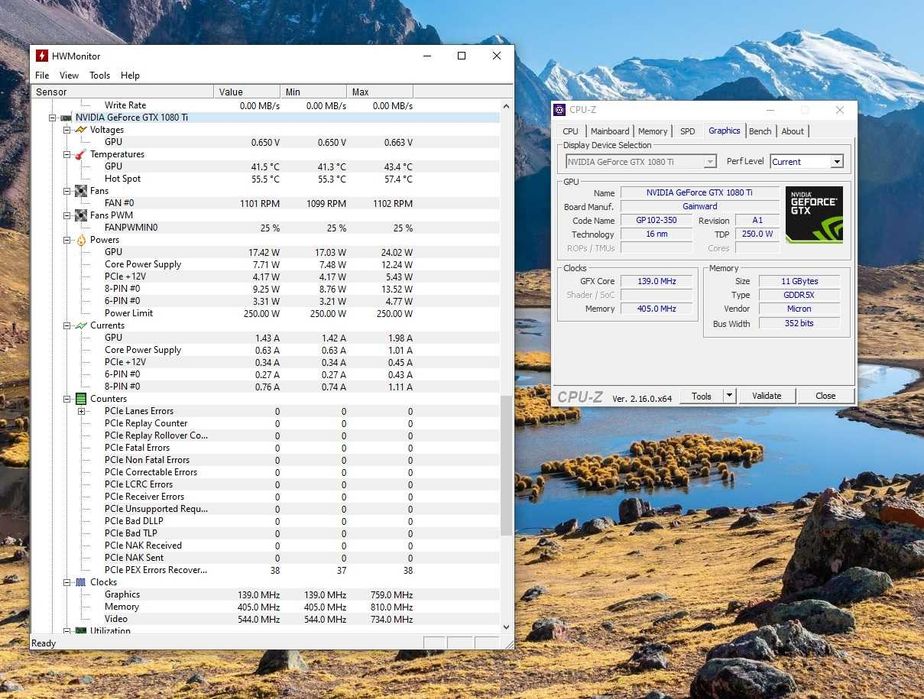Collapse the Counters tree node

(67, 399)
